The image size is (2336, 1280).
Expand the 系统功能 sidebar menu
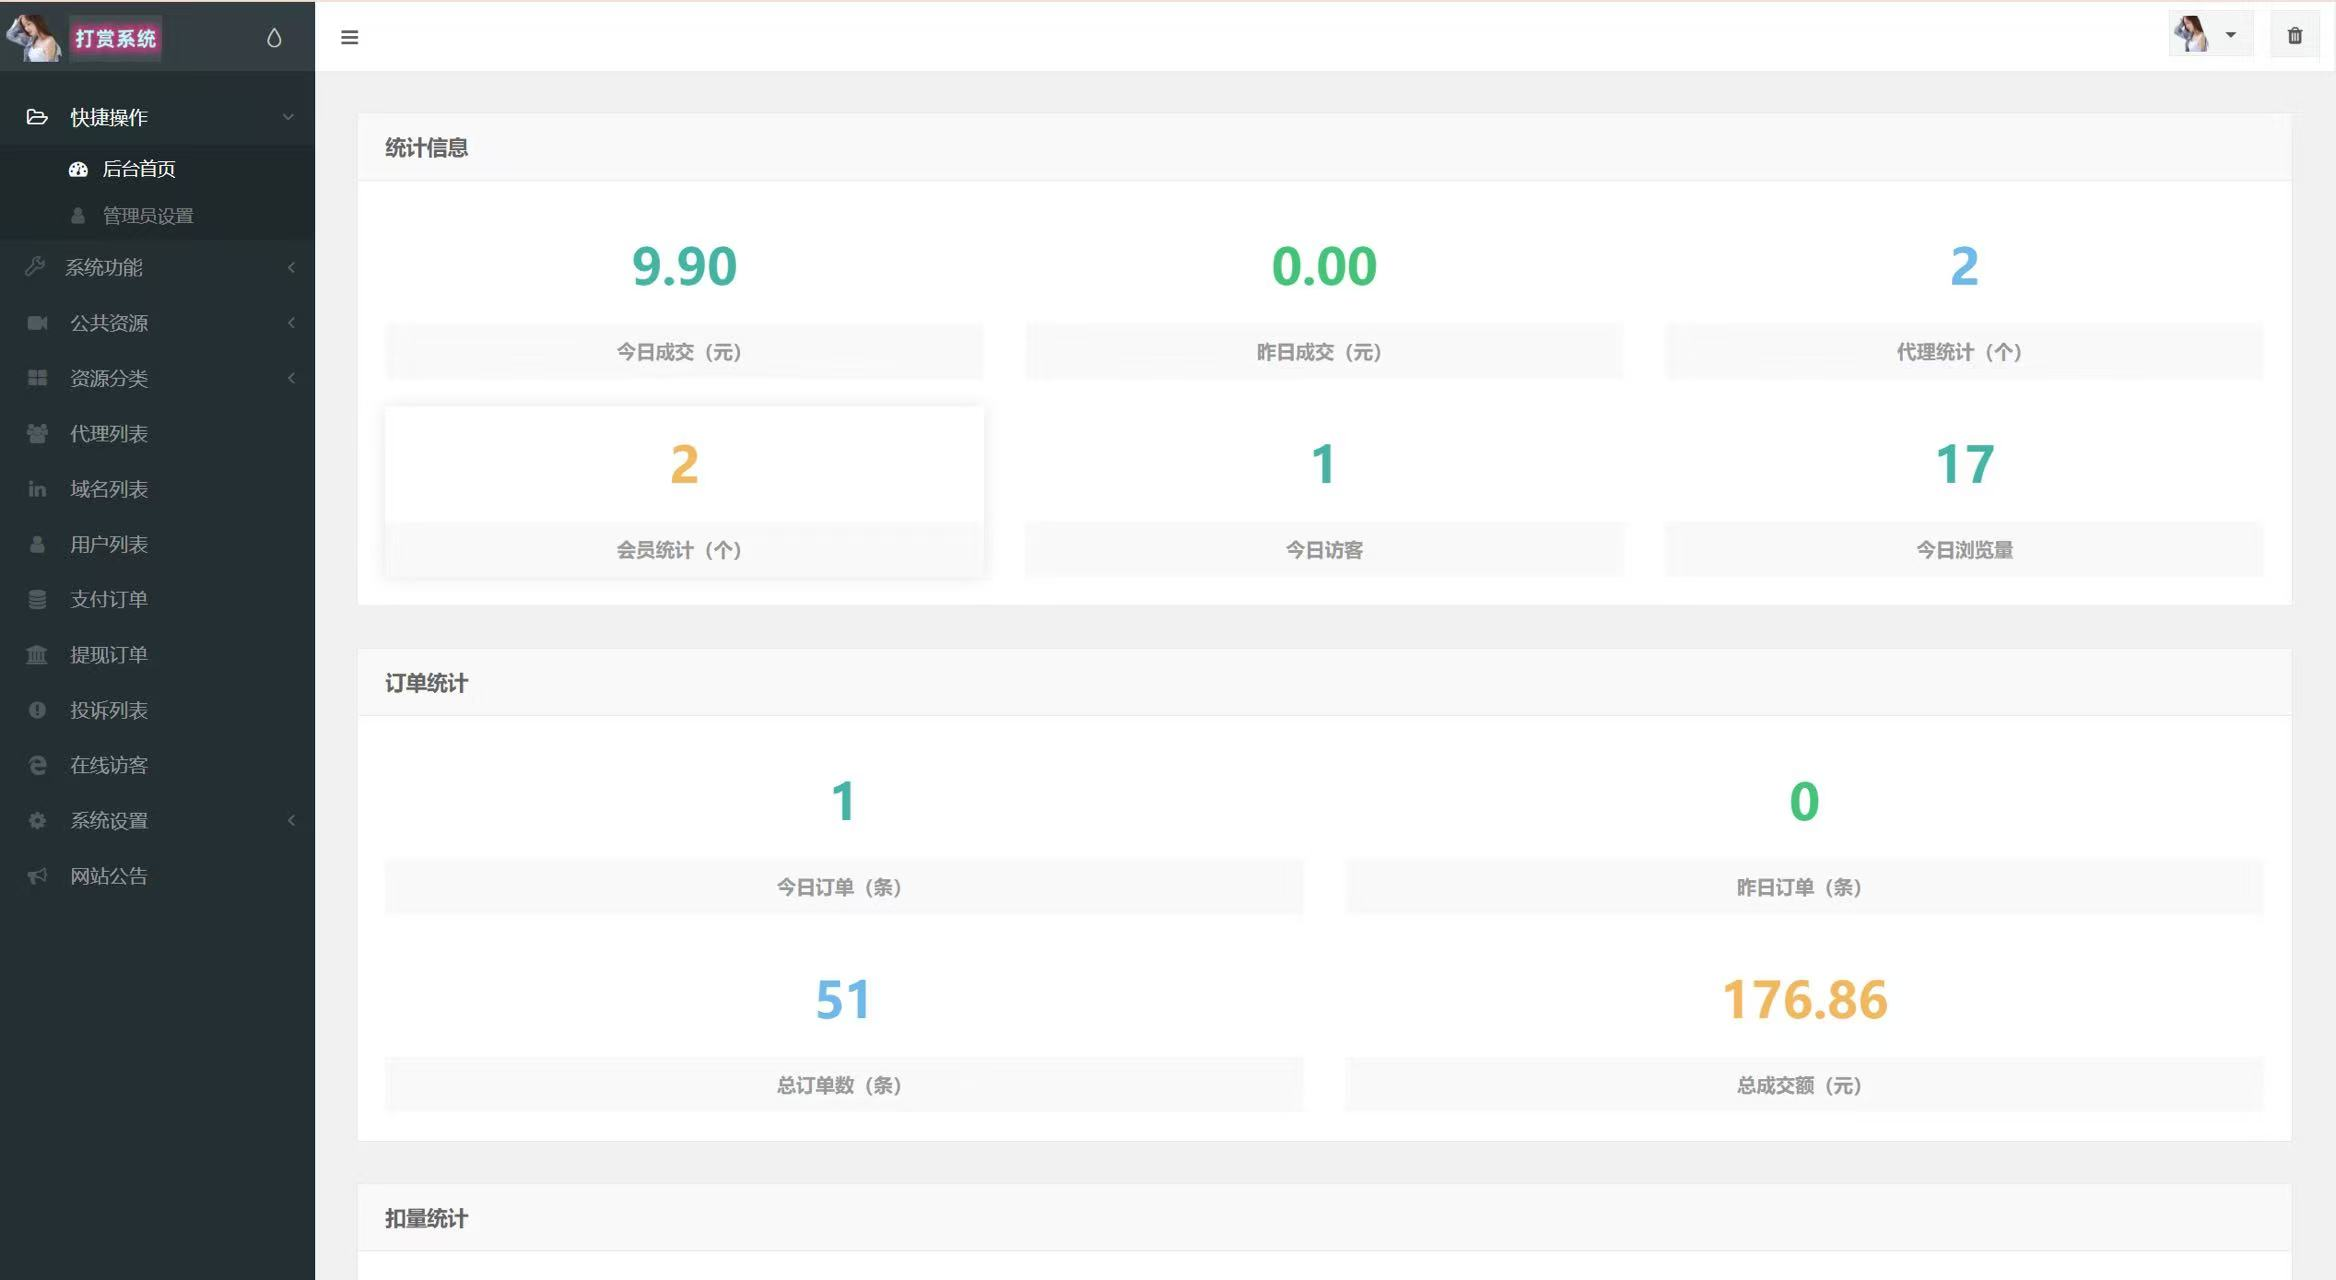(x=104, y=267)
